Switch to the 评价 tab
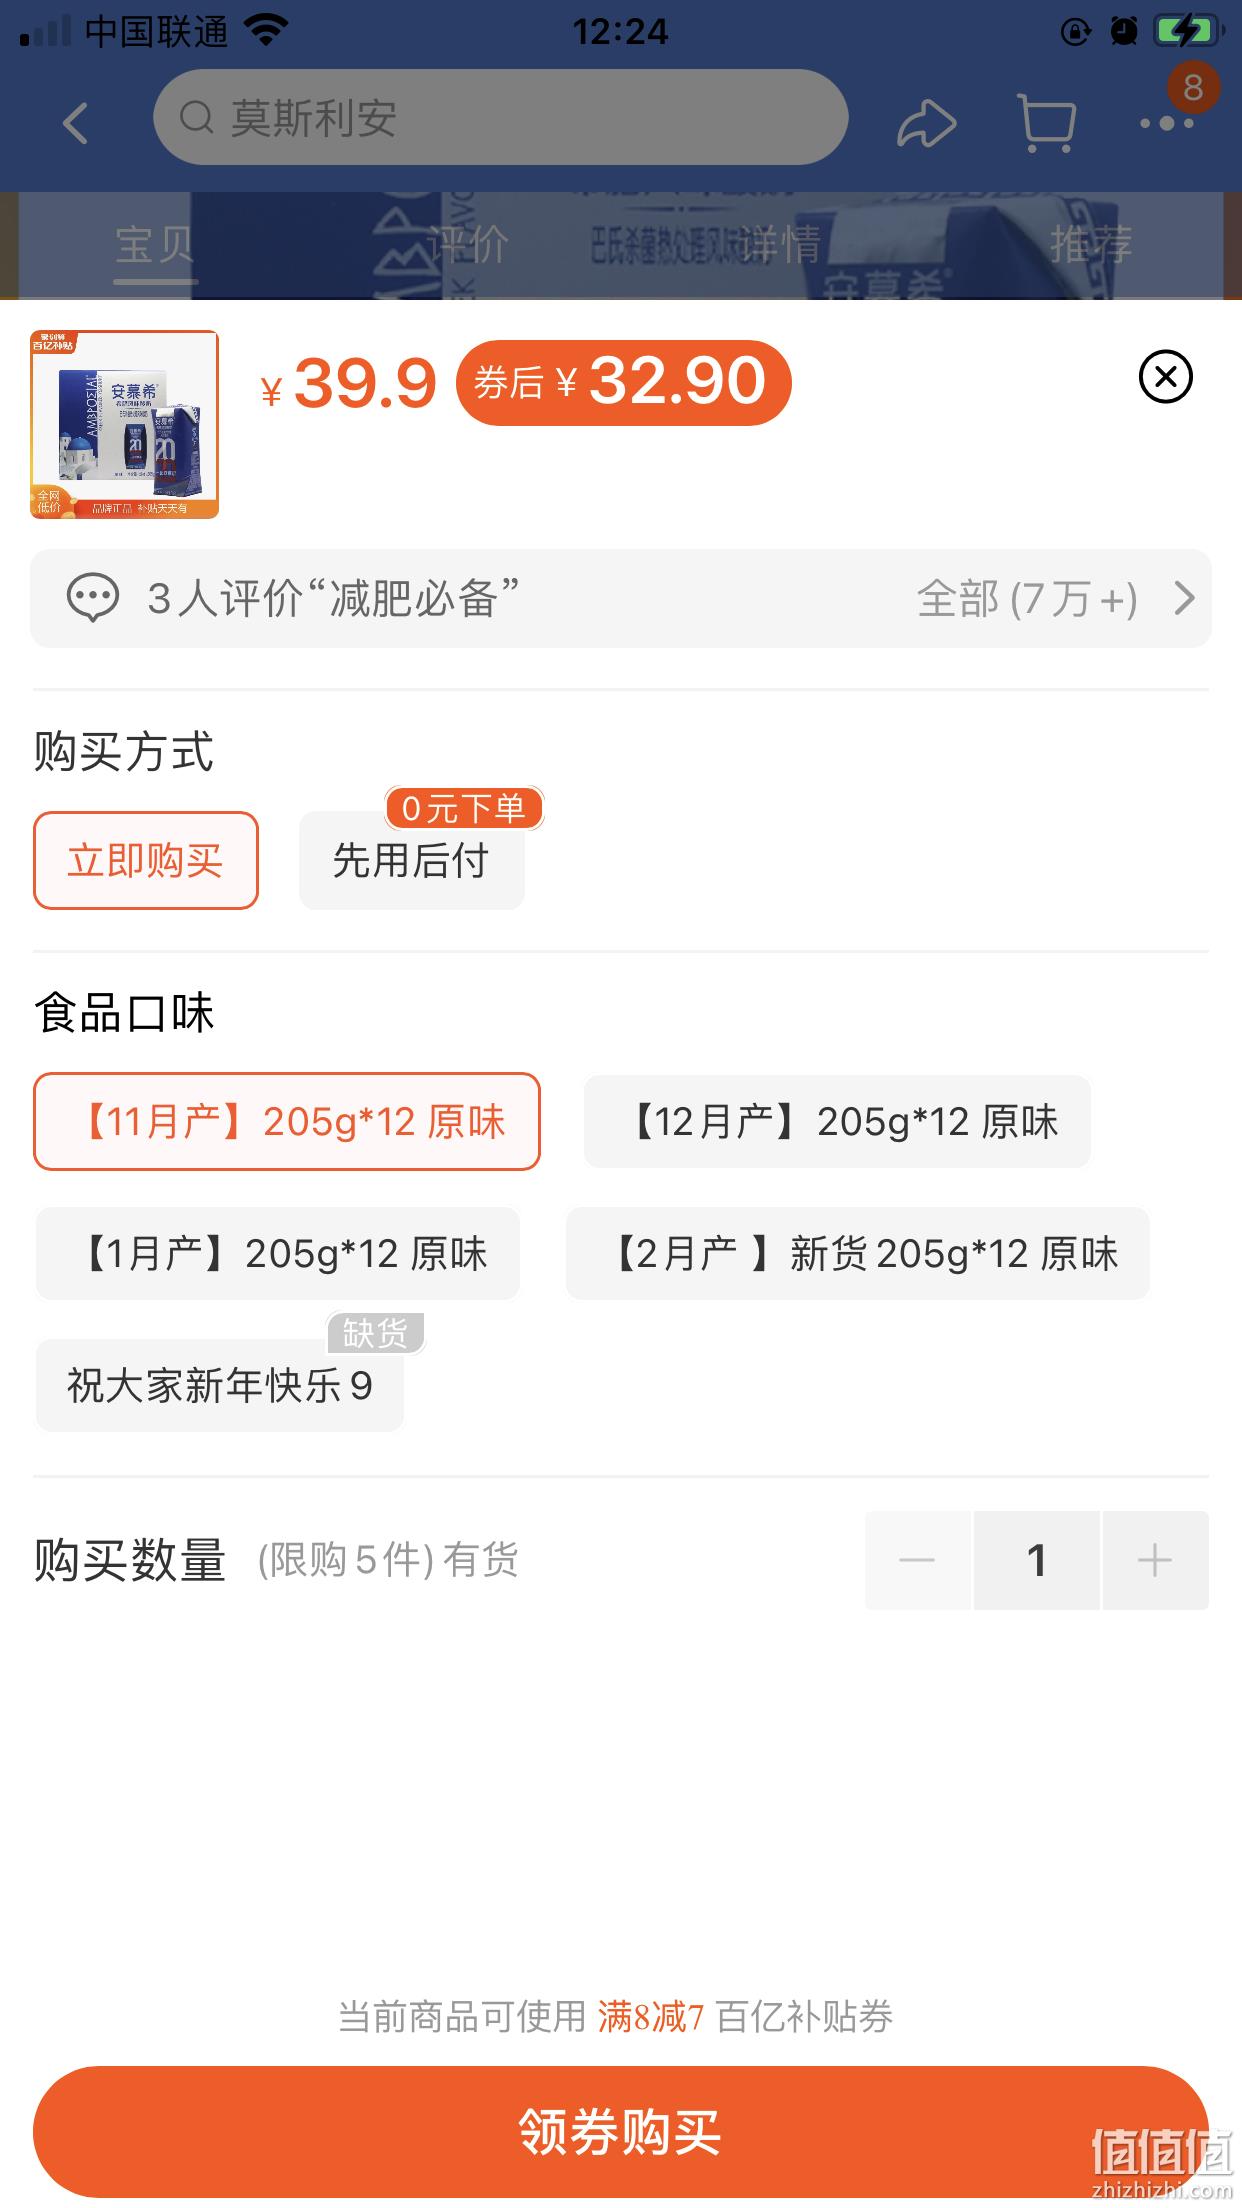This screenshot has height=2208, width=1242. 468,244
